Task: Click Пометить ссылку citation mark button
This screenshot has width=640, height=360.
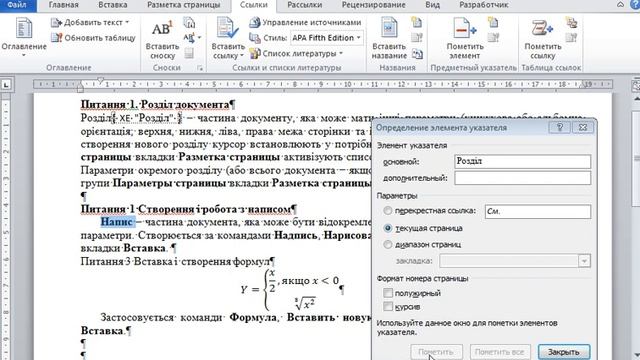Action: click(x=542, y=39)
